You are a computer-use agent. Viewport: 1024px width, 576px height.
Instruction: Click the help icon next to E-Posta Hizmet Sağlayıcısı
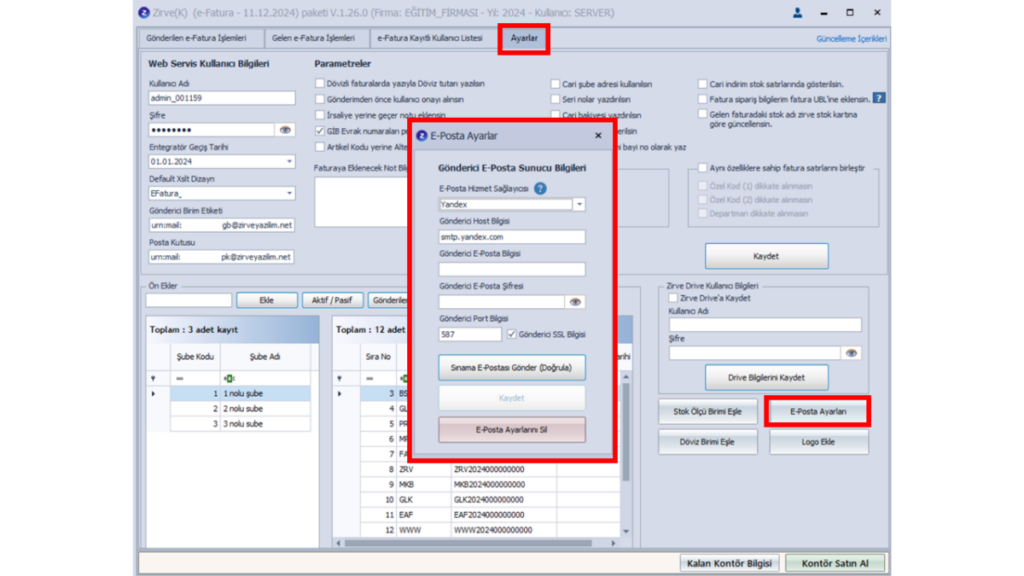(540, 188)
